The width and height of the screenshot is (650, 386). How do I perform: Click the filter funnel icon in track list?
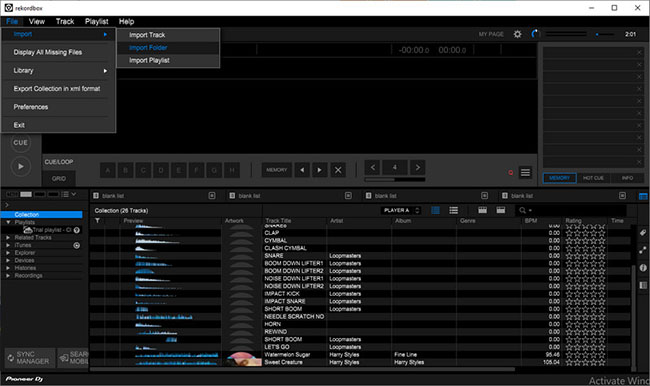(97, 221)
